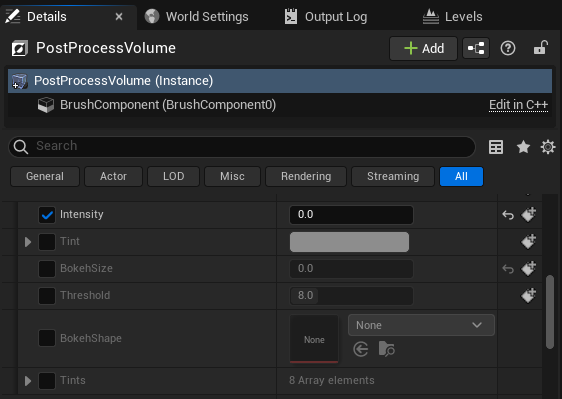Click the Details tab pencil icon
Viewport: 562px width, 399px height.
click(x=13, y=16)
